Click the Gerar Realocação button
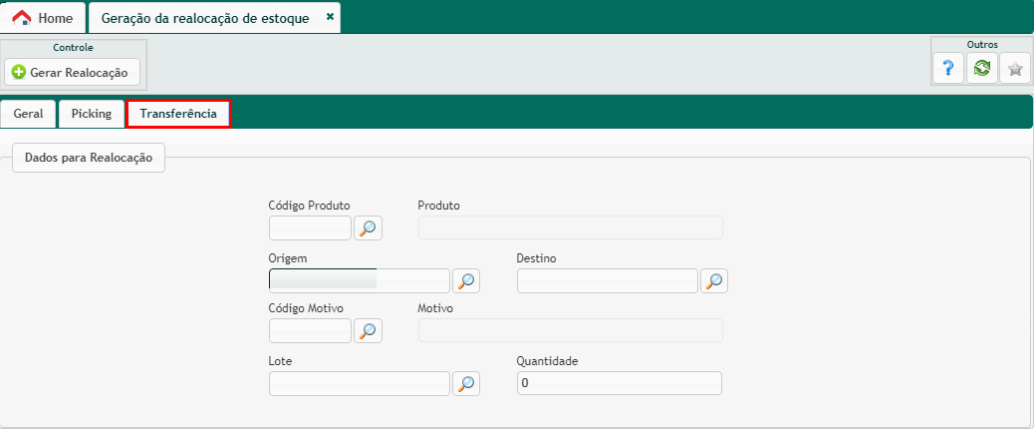Screen dimensions: 1035x429 coord(72,73)
